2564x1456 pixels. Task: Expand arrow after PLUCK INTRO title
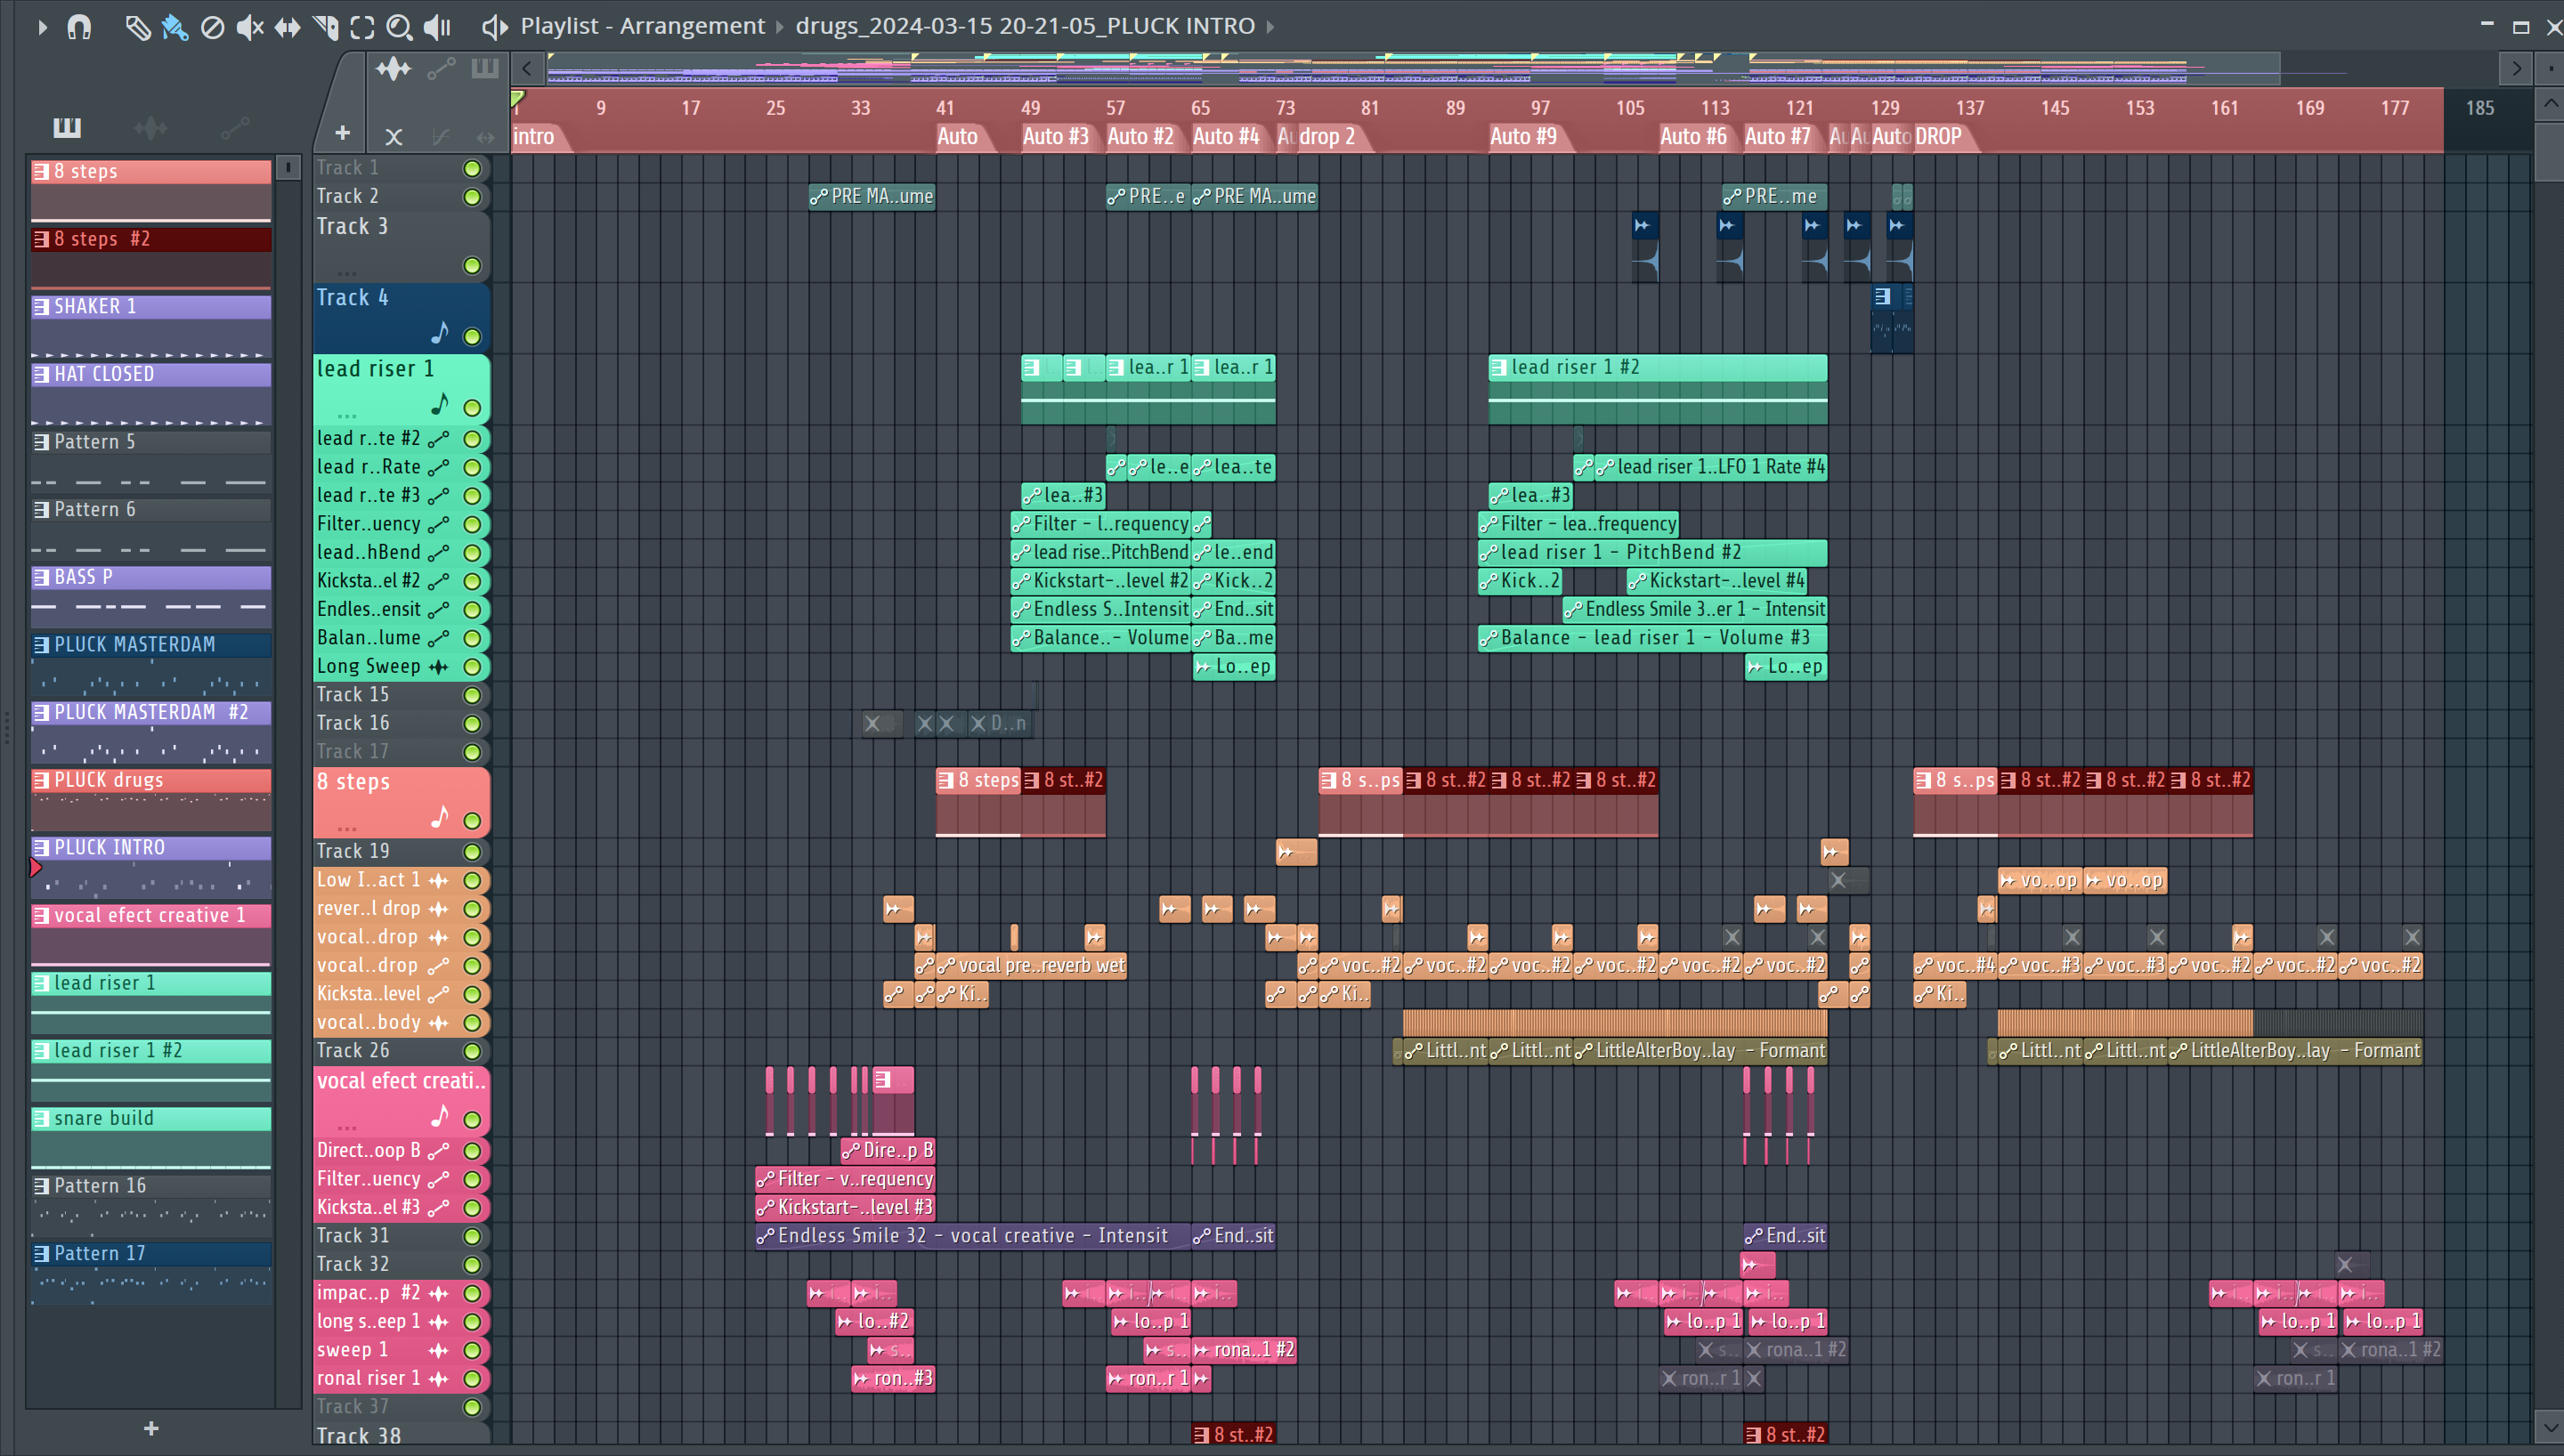pyautogui.click(x=1271, y=27)
